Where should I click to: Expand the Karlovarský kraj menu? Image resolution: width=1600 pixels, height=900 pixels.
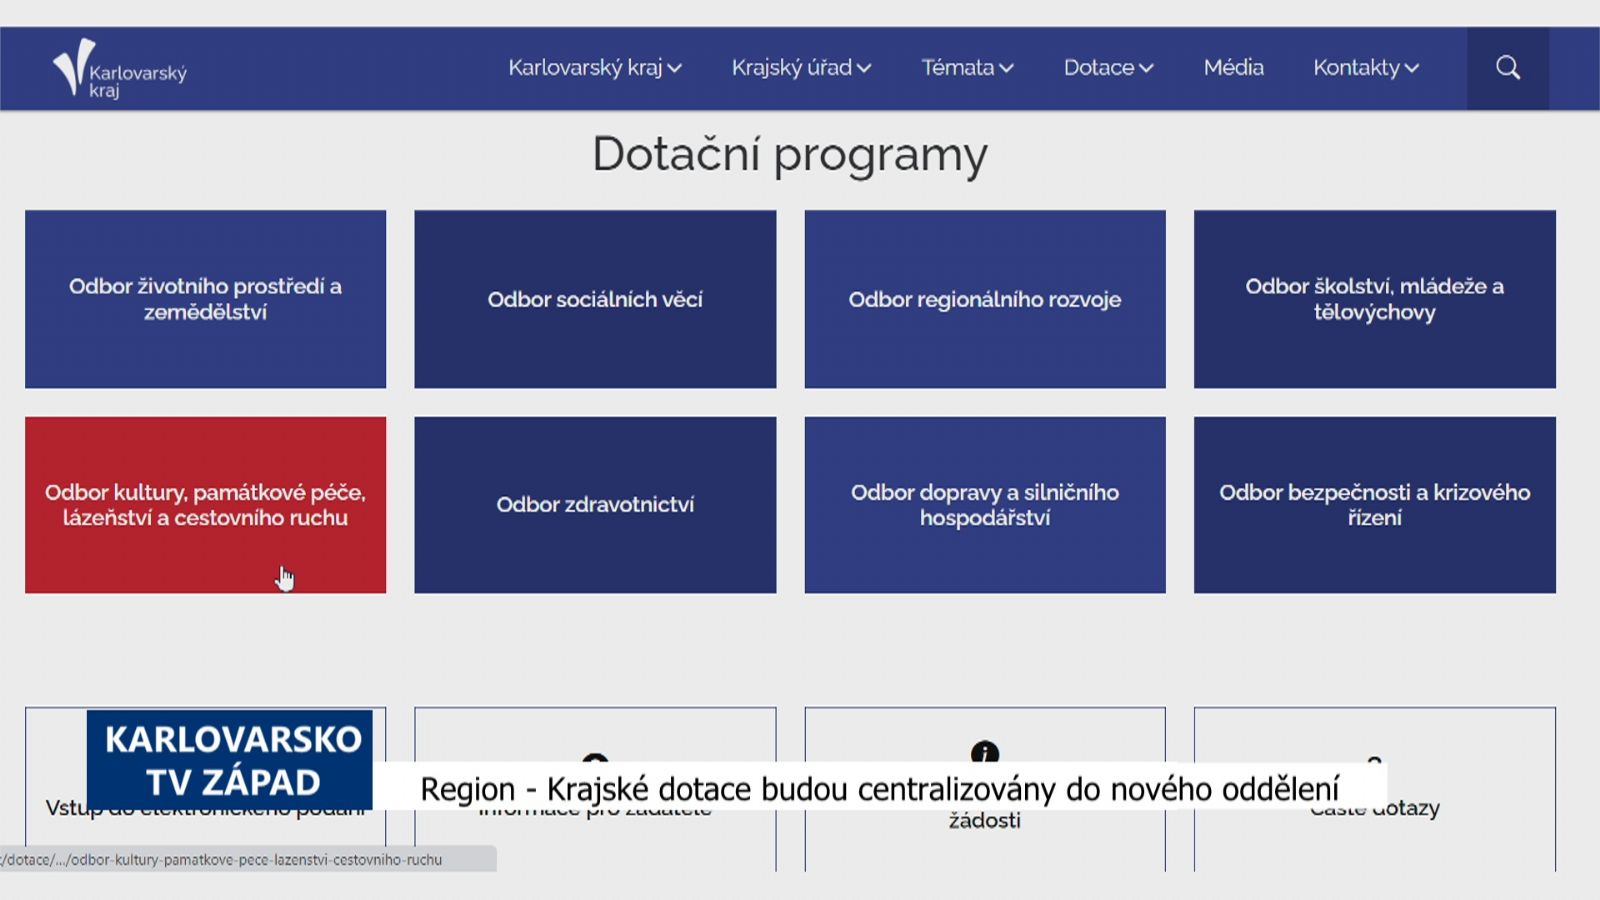(x=595, y=68)
